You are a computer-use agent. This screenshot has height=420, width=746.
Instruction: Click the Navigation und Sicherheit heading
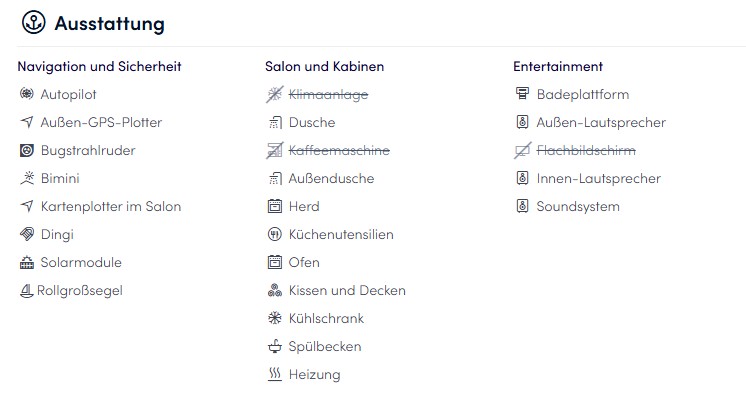click(x=99, y=67)
